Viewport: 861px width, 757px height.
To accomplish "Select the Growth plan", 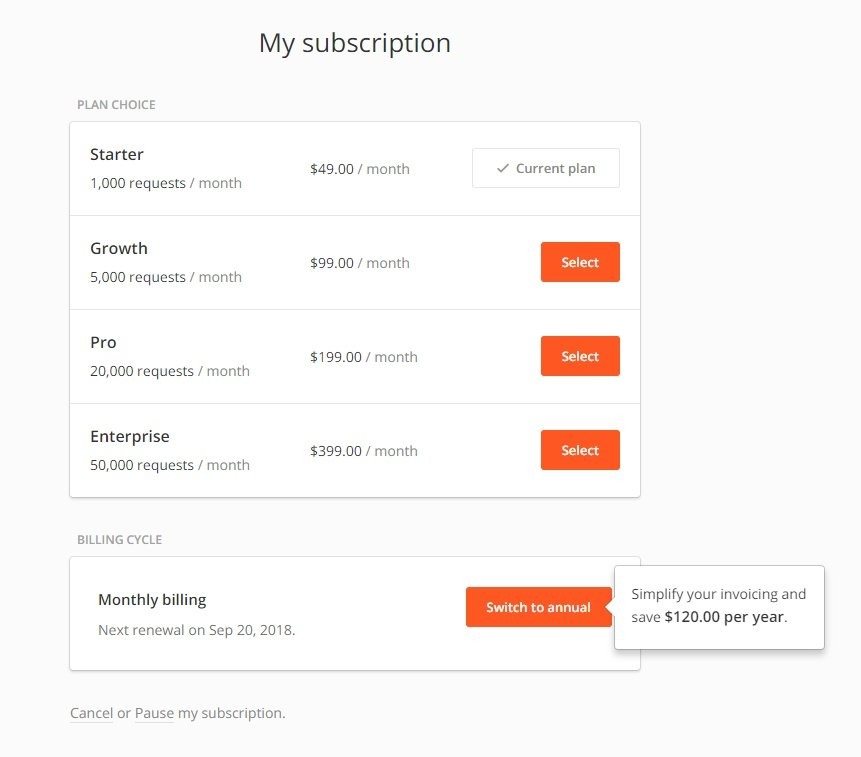I will pos(580,262).
